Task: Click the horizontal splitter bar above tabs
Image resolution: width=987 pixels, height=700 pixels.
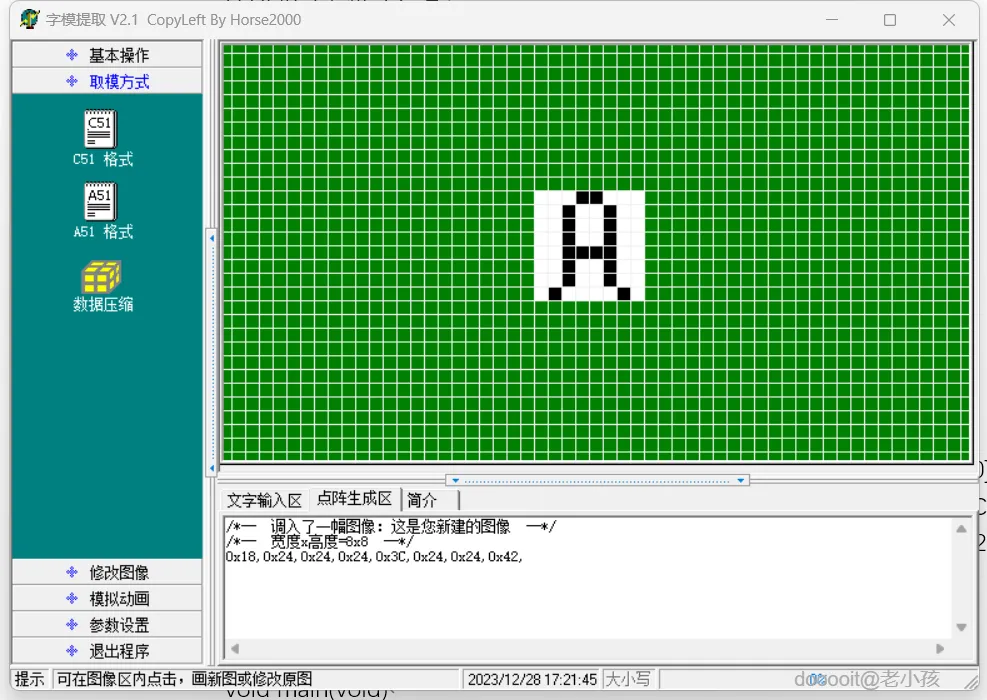Action: coord(597,480)
